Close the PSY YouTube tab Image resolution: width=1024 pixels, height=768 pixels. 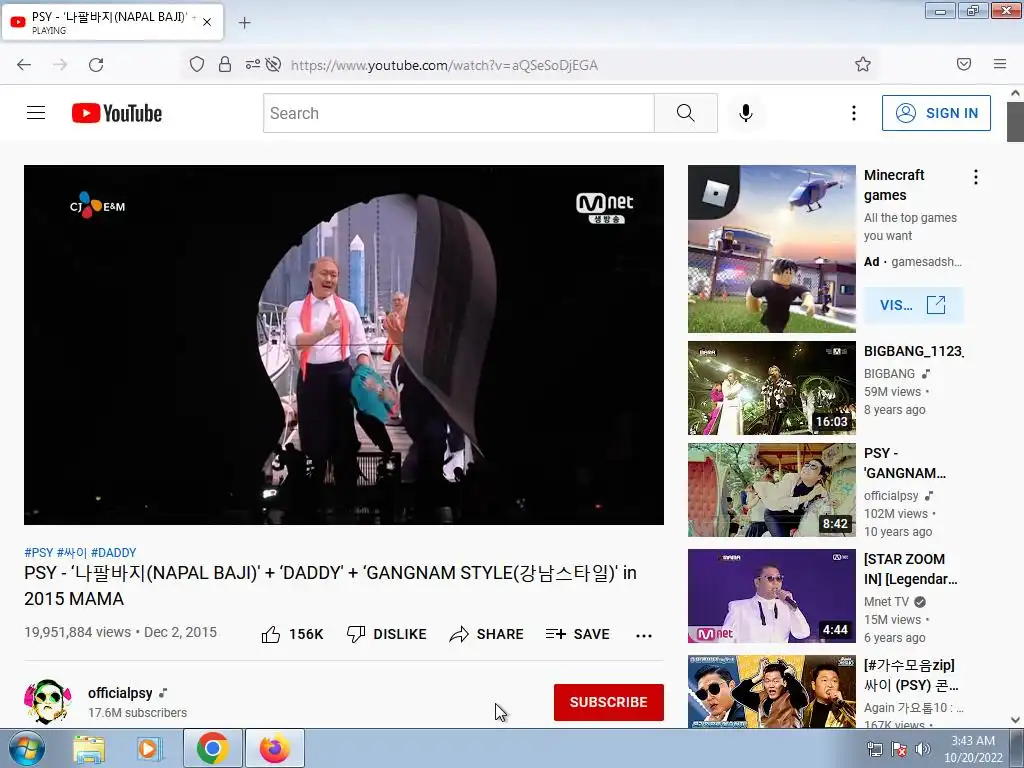[x=207, y=22]
